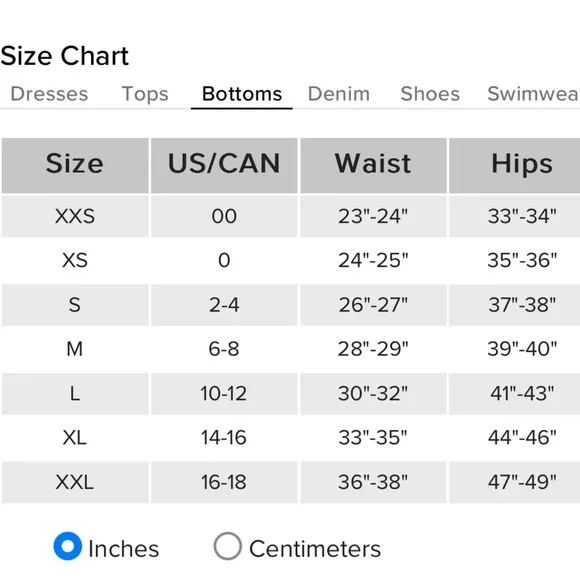
Task: Select the XXS size row cell
Action: point(75,216)
